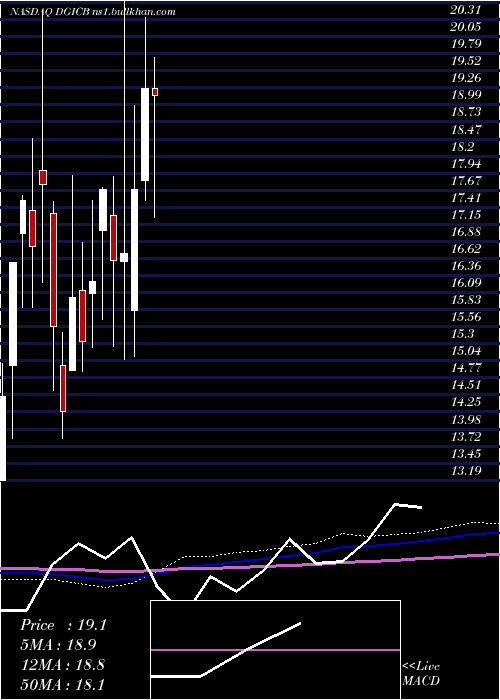Select the 19.26 price axis label

[x=466, y=78]
